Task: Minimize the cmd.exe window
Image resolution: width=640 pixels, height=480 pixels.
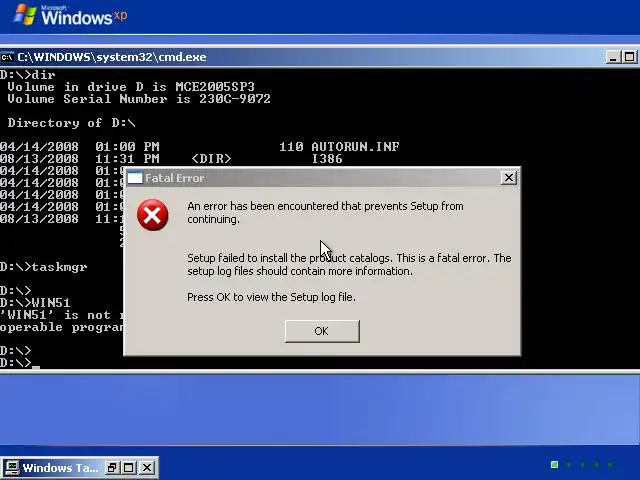Action: pyautogui.click(x=613, y=57)
